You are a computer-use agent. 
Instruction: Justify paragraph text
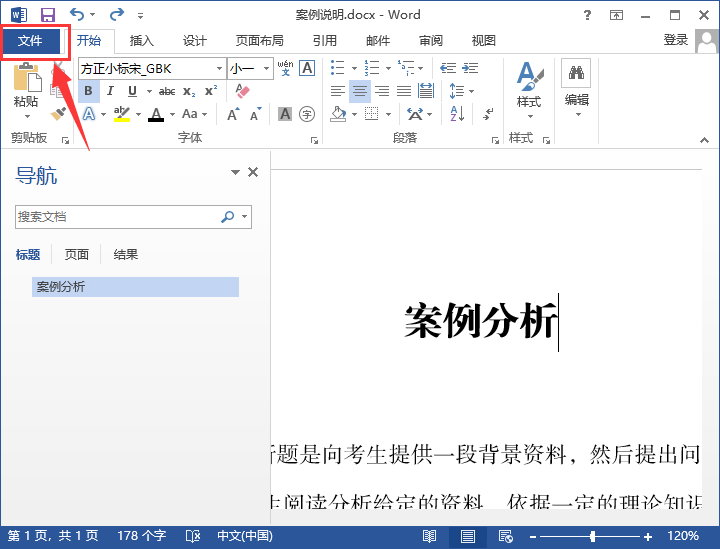pyautogui.click(x=404, y=91)
